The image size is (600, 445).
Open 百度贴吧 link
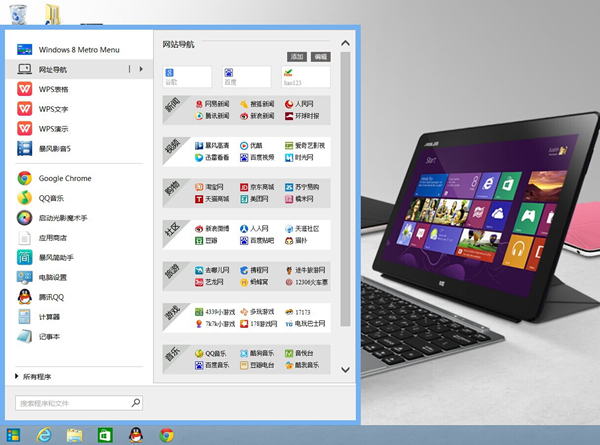258,240
